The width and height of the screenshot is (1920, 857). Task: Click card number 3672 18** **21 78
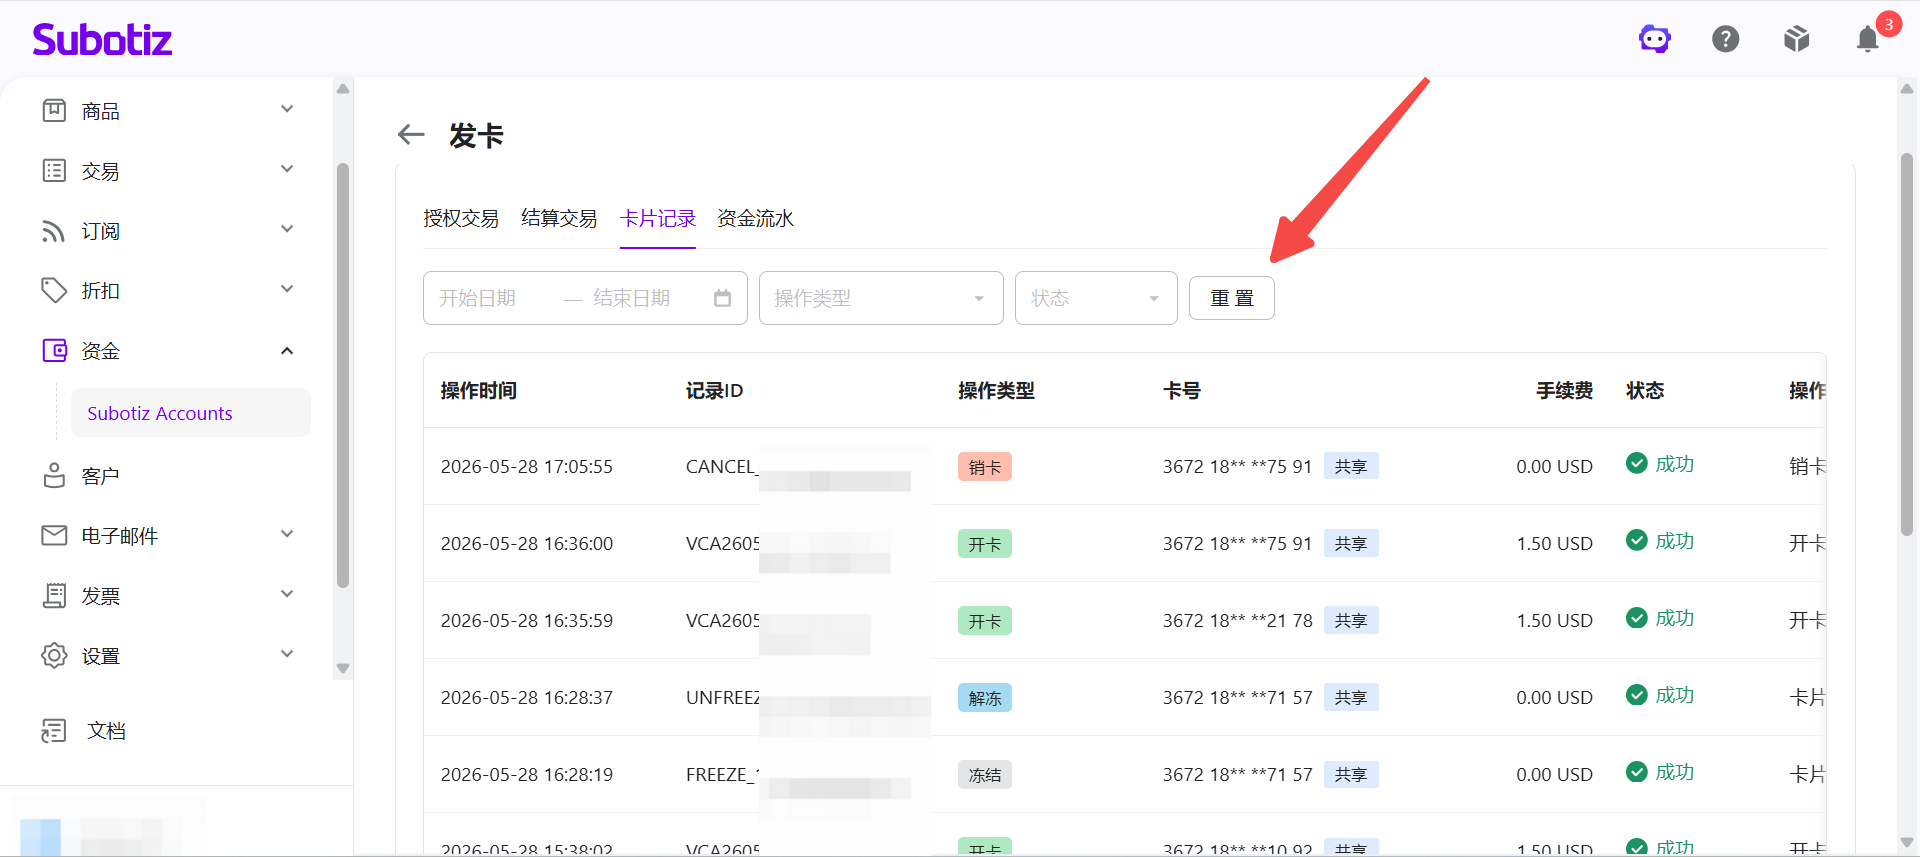(1237, 620)
